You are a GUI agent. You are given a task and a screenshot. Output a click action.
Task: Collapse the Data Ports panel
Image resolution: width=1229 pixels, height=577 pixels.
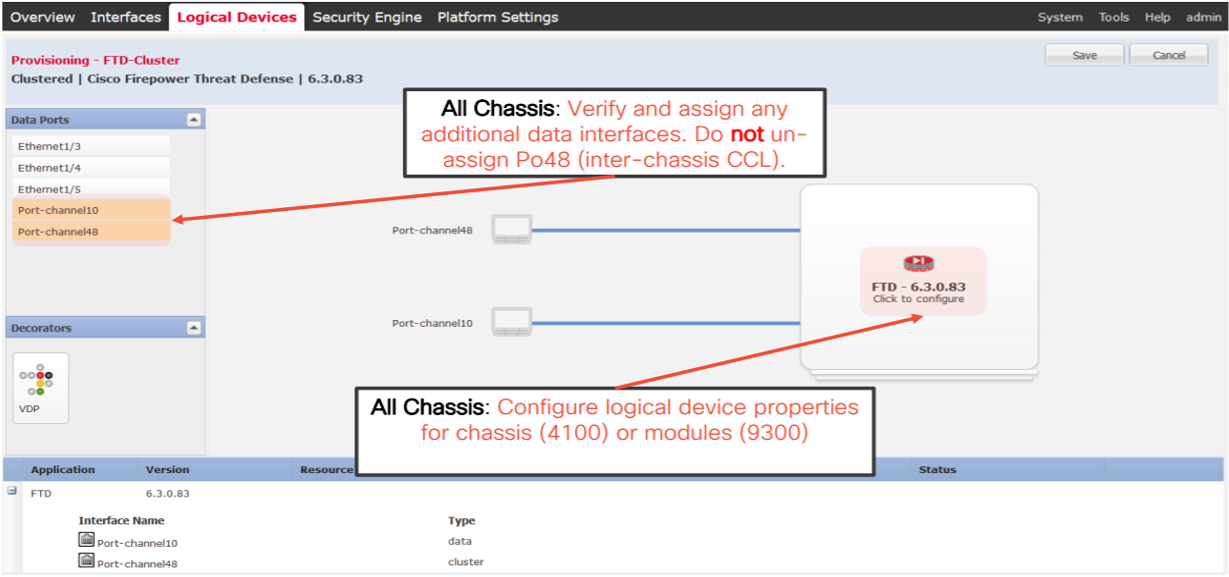194,120
